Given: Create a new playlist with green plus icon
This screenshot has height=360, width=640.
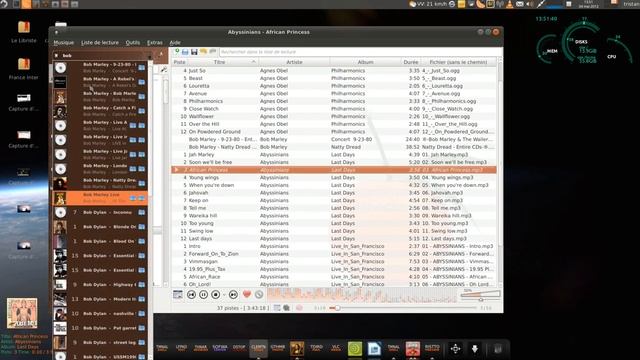Looking at the screenshot, I should (x=177, y=51).
